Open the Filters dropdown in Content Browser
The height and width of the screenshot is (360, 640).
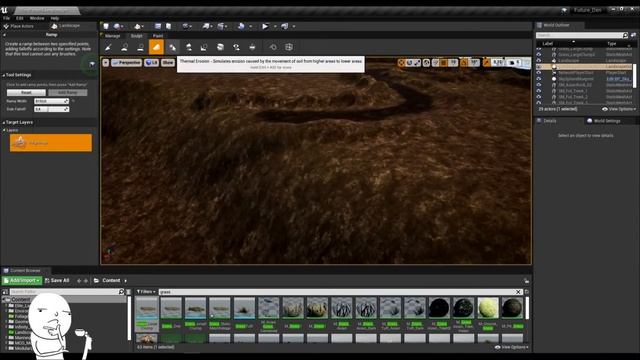[x=146, y=292]
